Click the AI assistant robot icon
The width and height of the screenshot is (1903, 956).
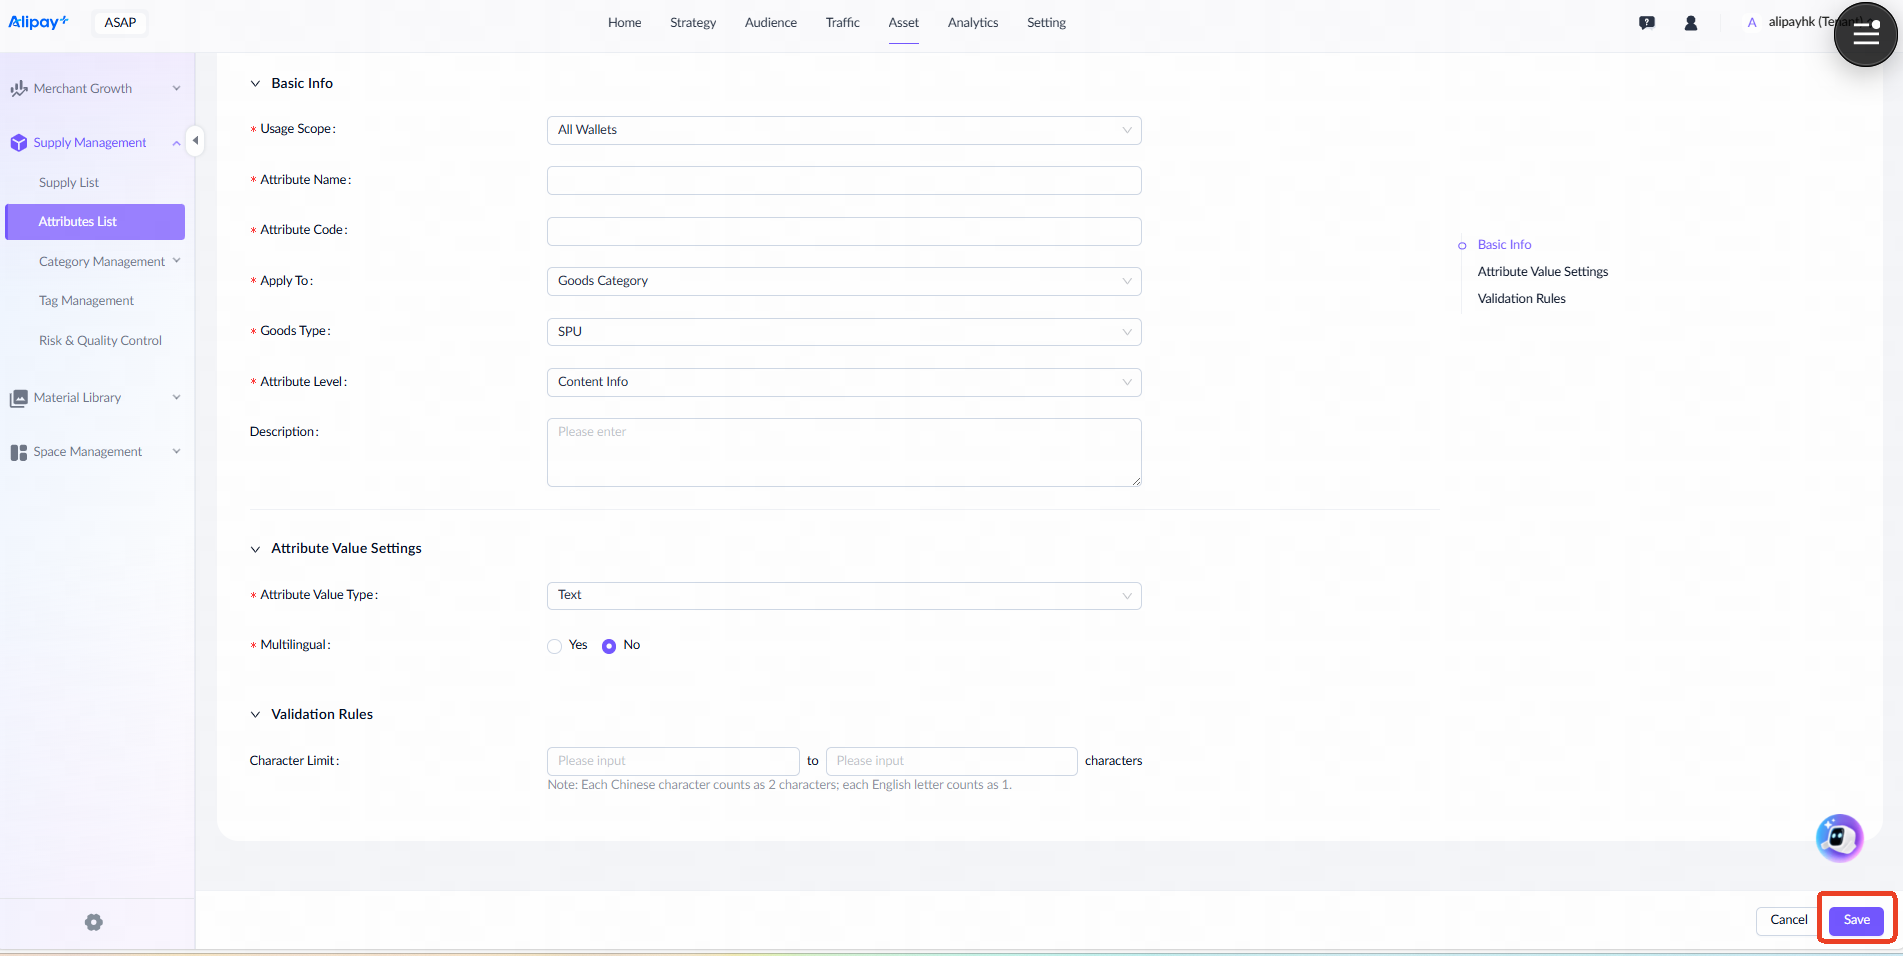pos(1838,837)
